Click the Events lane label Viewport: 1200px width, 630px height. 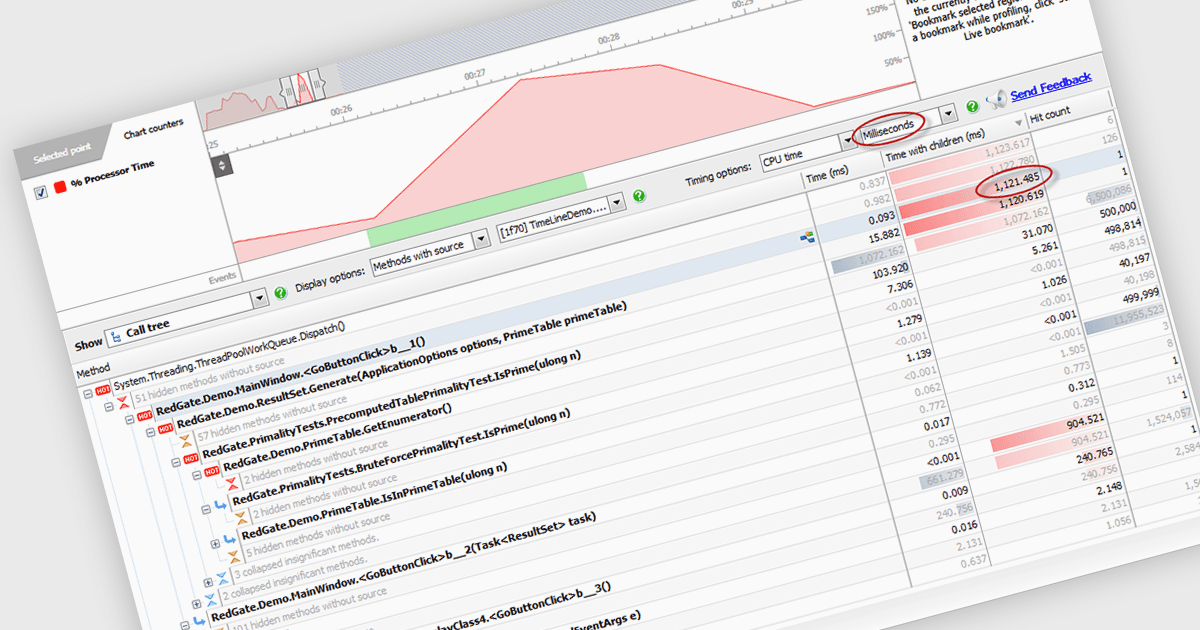(221, 276)
